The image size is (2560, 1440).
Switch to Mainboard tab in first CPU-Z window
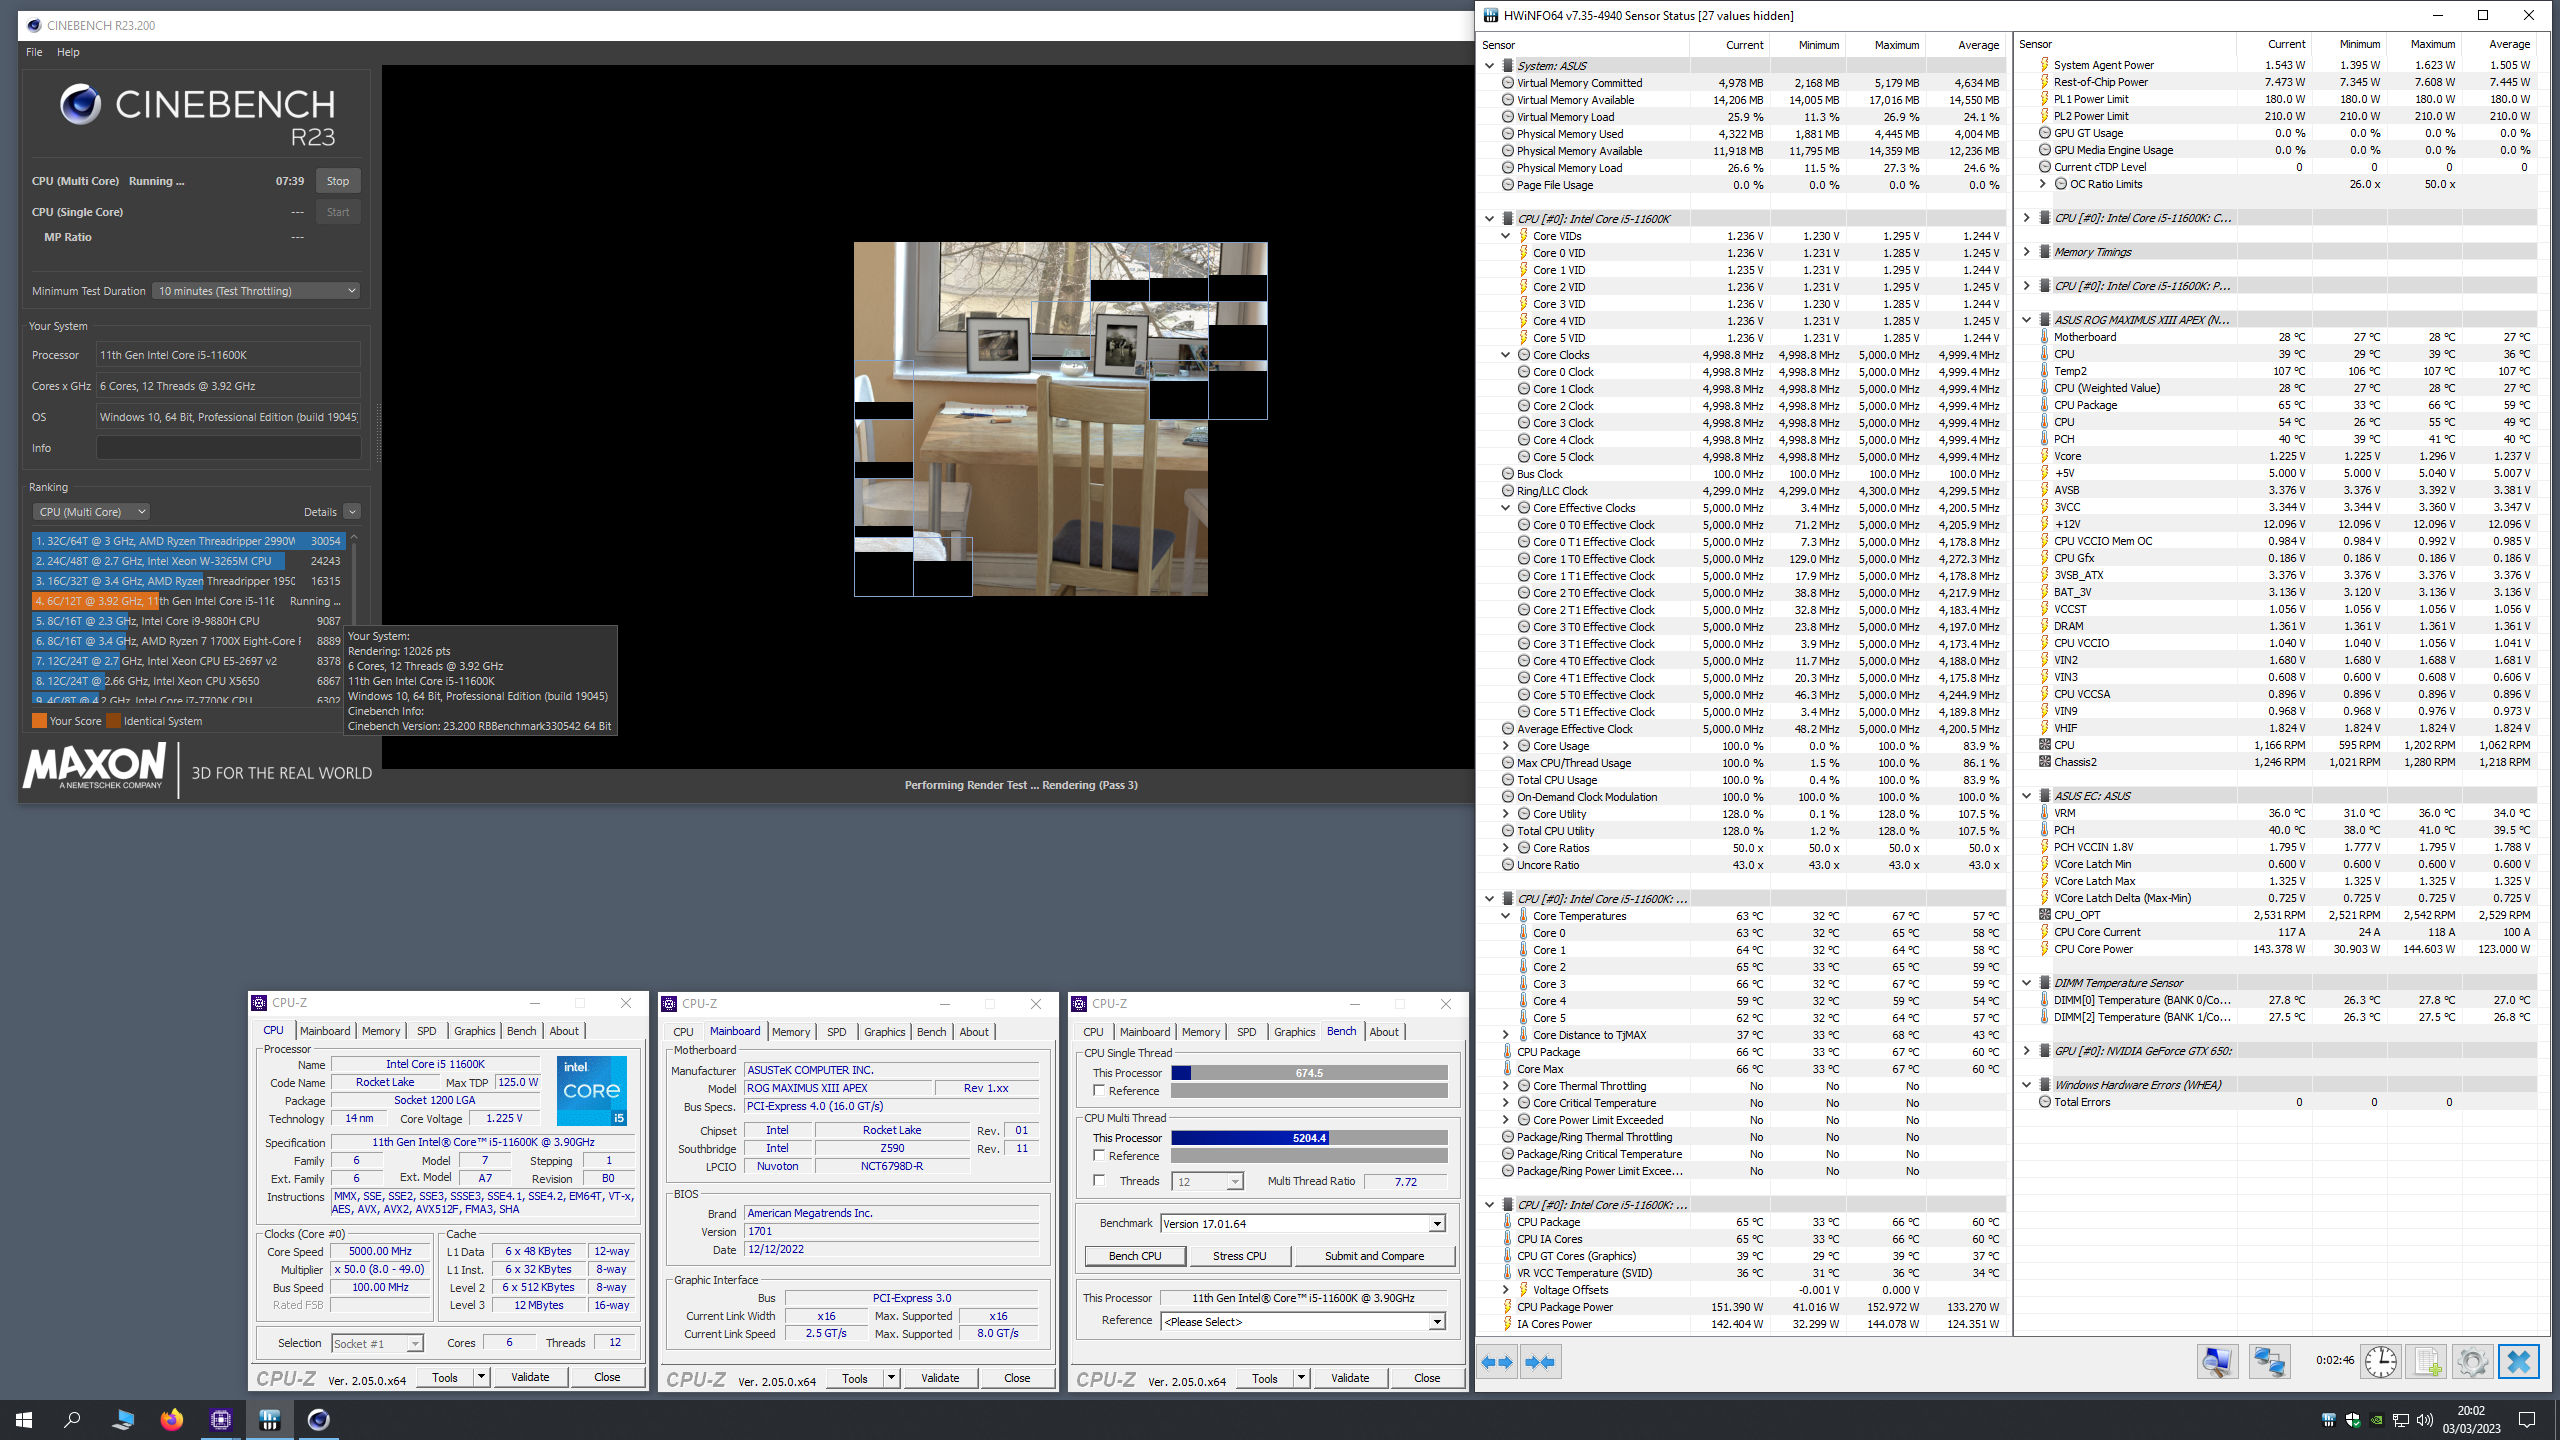(325, 1031)
